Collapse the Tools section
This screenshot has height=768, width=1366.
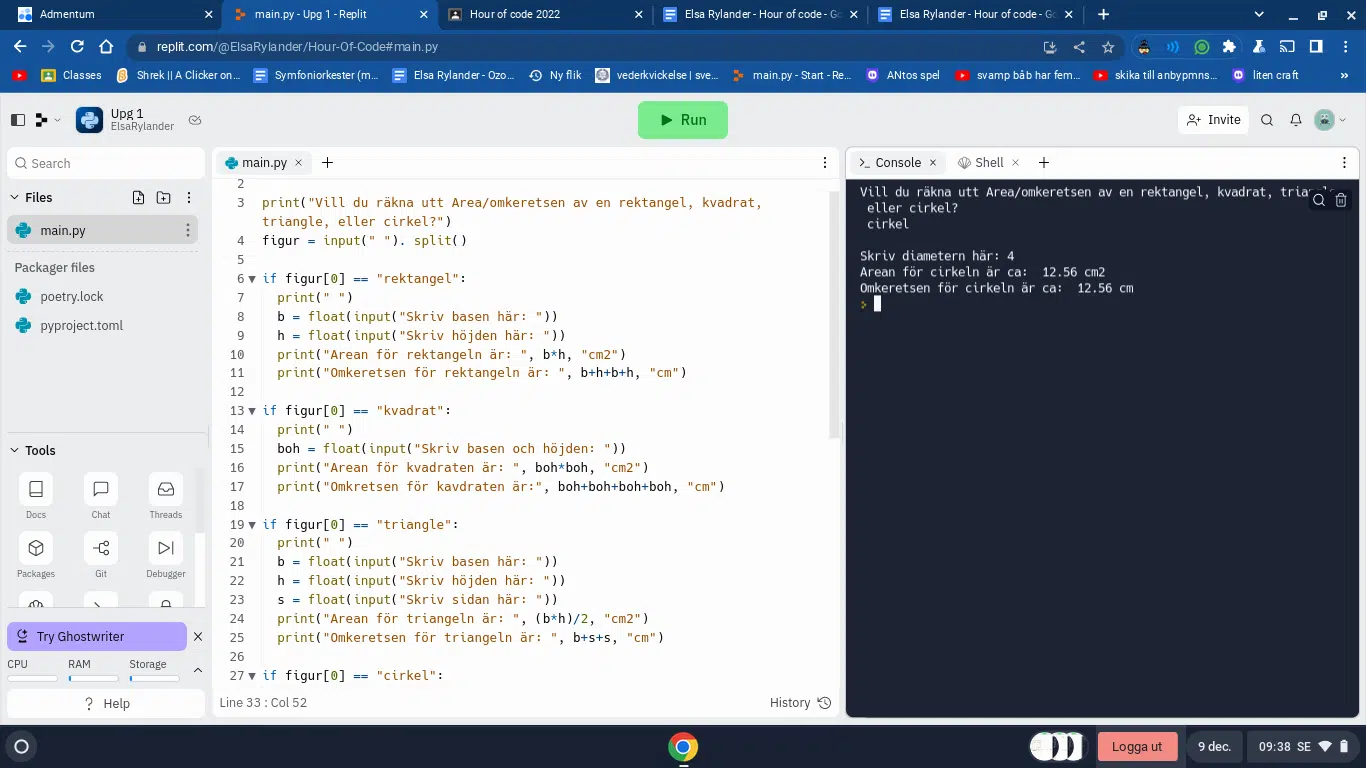click(15, 451)
